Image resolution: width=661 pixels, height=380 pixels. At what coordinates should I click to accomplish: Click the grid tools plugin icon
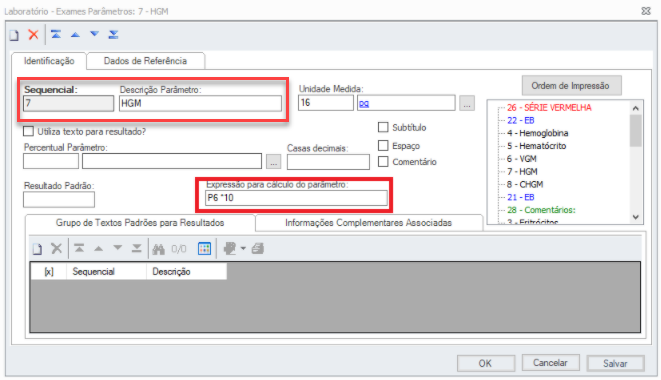pos(230,249)
